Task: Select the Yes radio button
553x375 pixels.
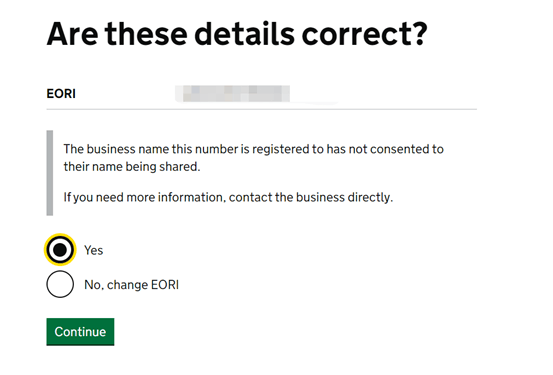Action: pos(60,250)
